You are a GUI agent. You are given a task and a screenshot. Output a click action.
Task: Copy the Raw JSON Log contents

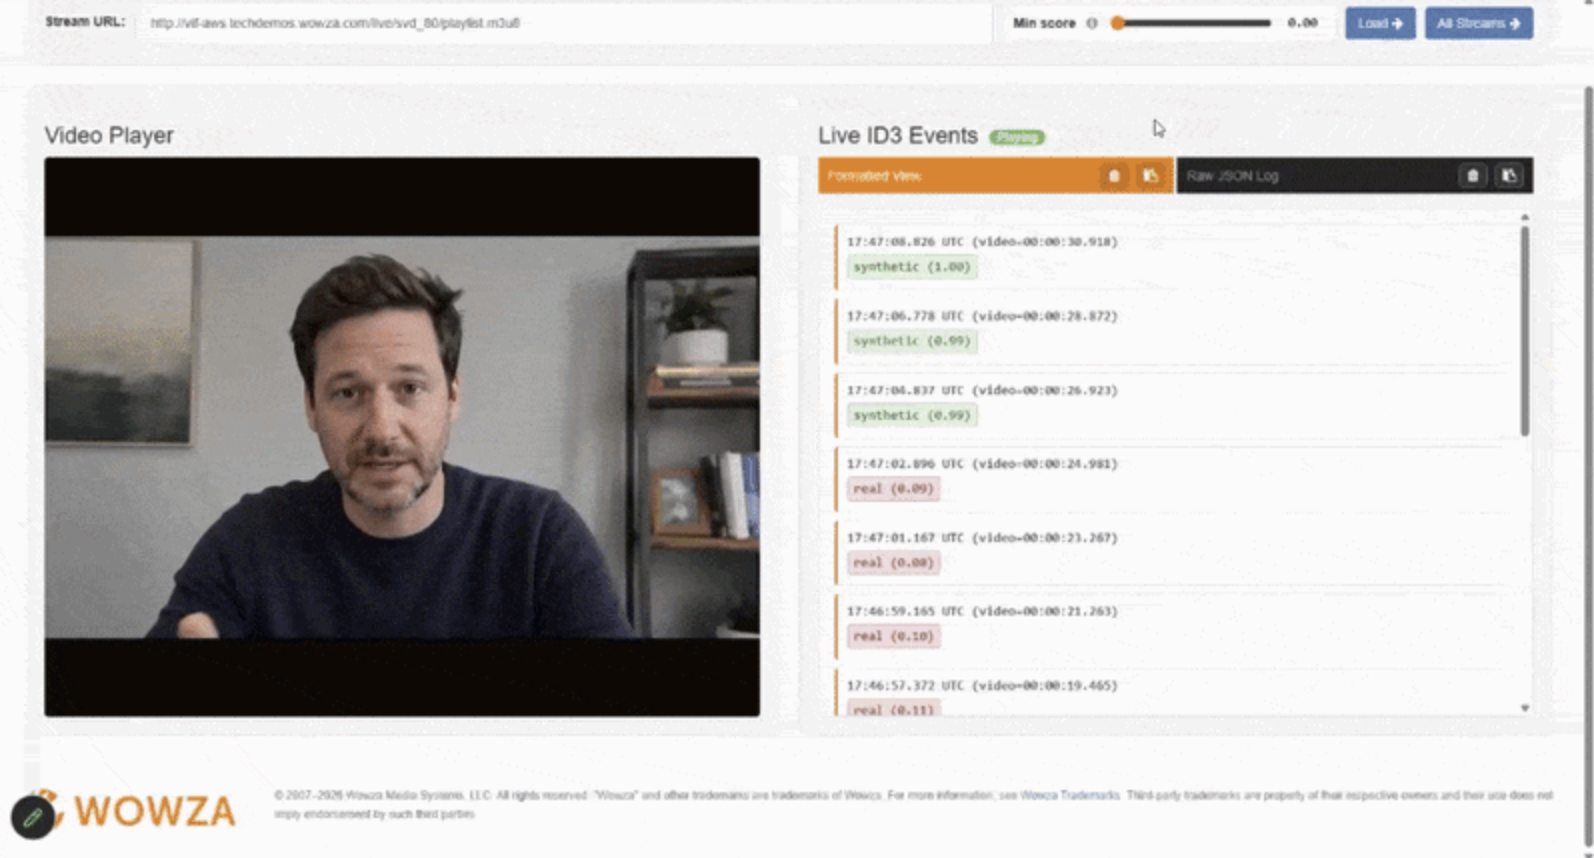(x=1509, y=176)
